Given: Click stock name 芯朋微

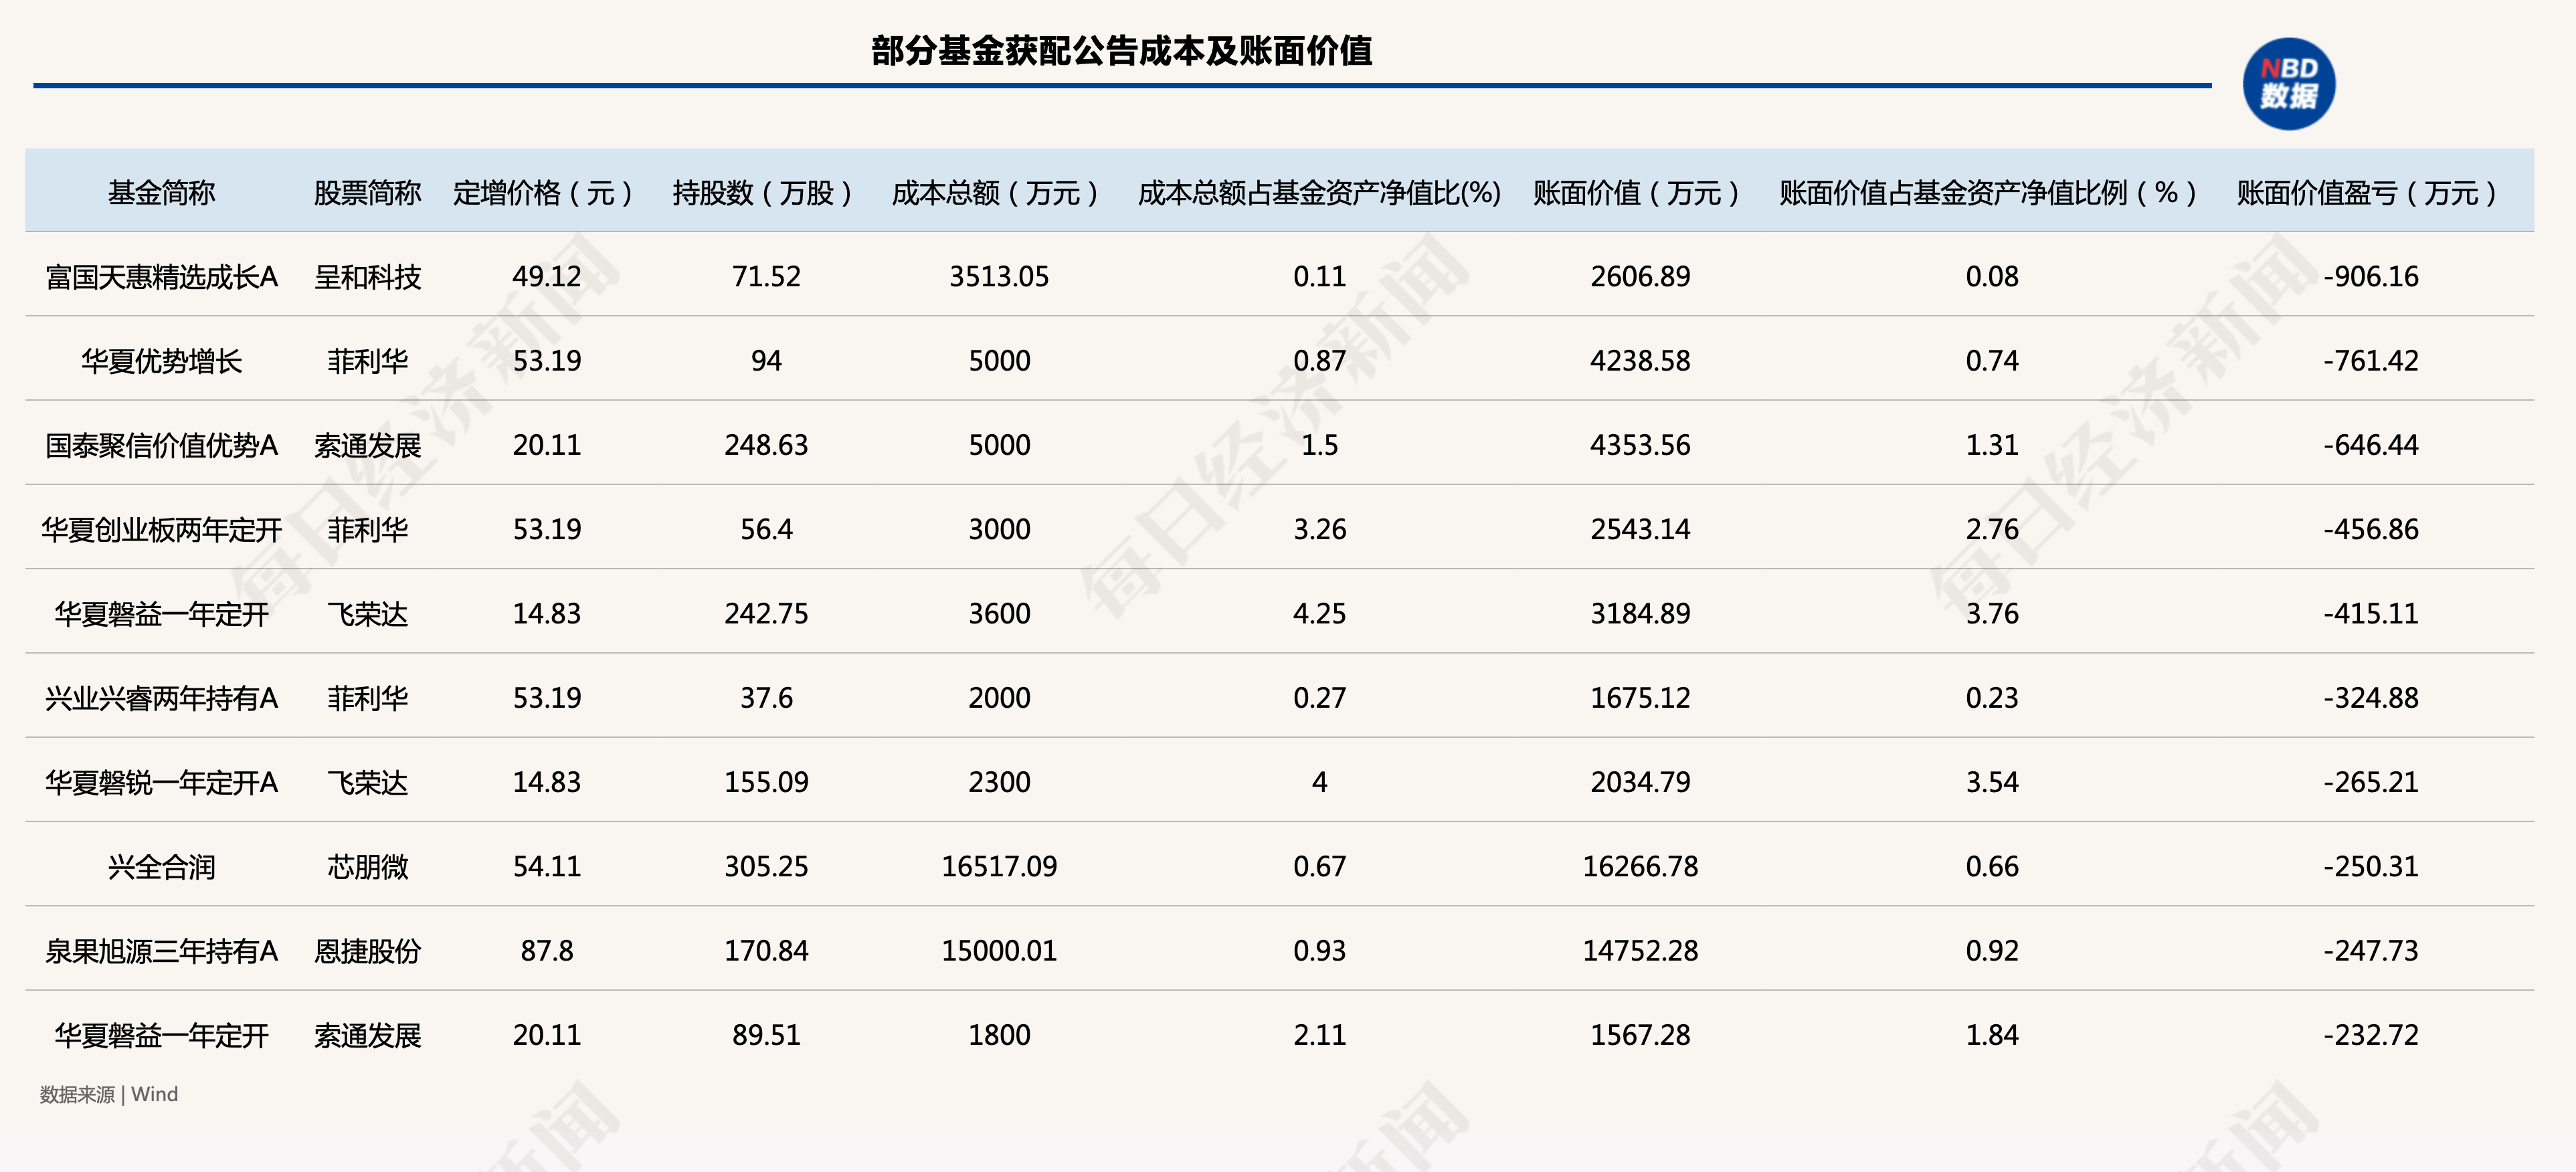Looking at the screenshot, I should coord(367,867).
